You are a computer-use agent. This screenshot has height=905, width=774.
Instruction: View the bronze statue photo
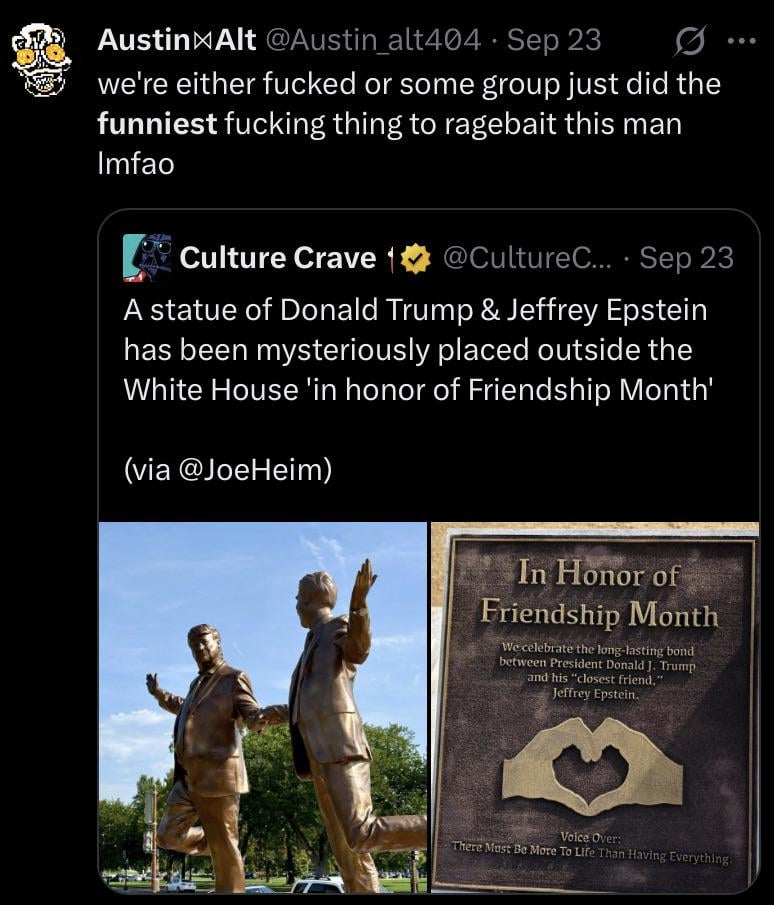coord(263,708)
